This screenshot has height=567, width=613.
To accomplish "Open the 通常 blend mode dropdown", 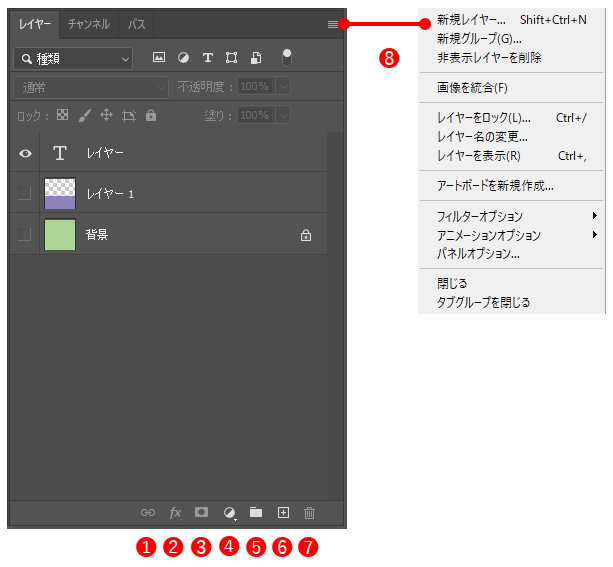I will (x=91, y=87).
